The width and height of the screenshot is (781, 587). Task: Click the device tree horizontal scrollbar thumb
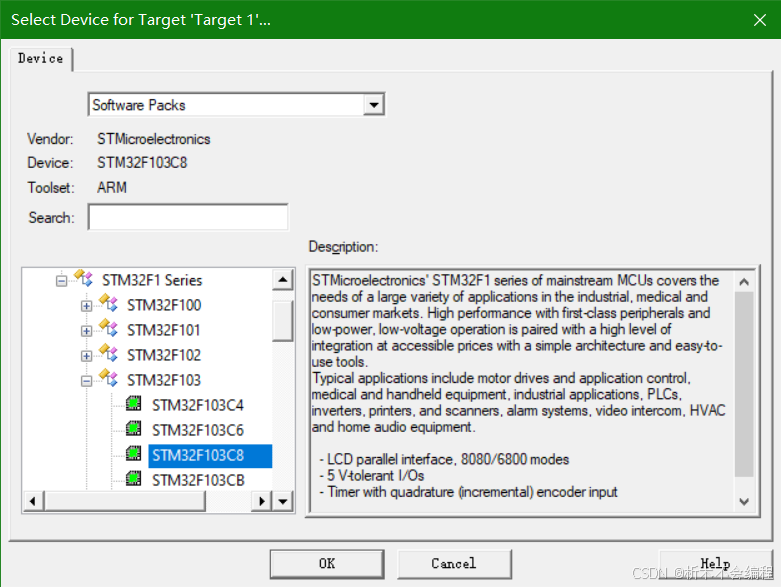pos(125,501)
